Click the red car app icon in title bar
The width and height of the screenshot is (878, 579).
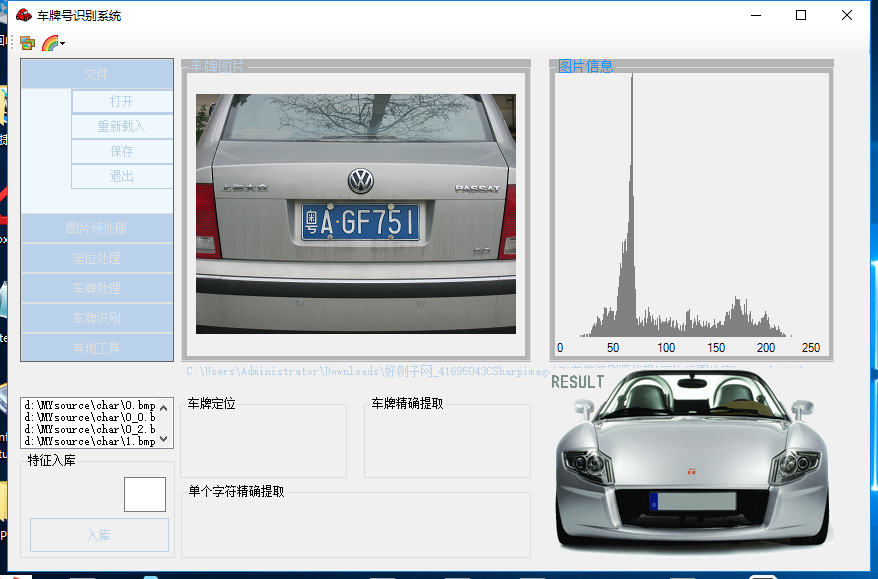pos(24,15)
